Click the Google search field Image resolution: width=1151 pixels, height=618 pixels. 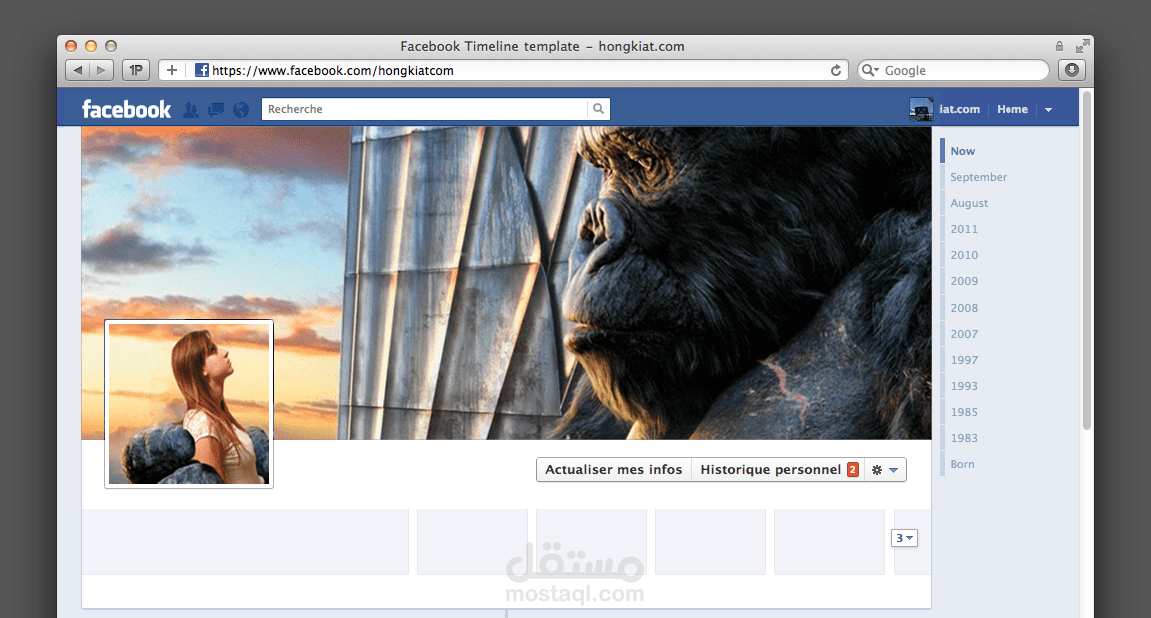coord(954,70)
